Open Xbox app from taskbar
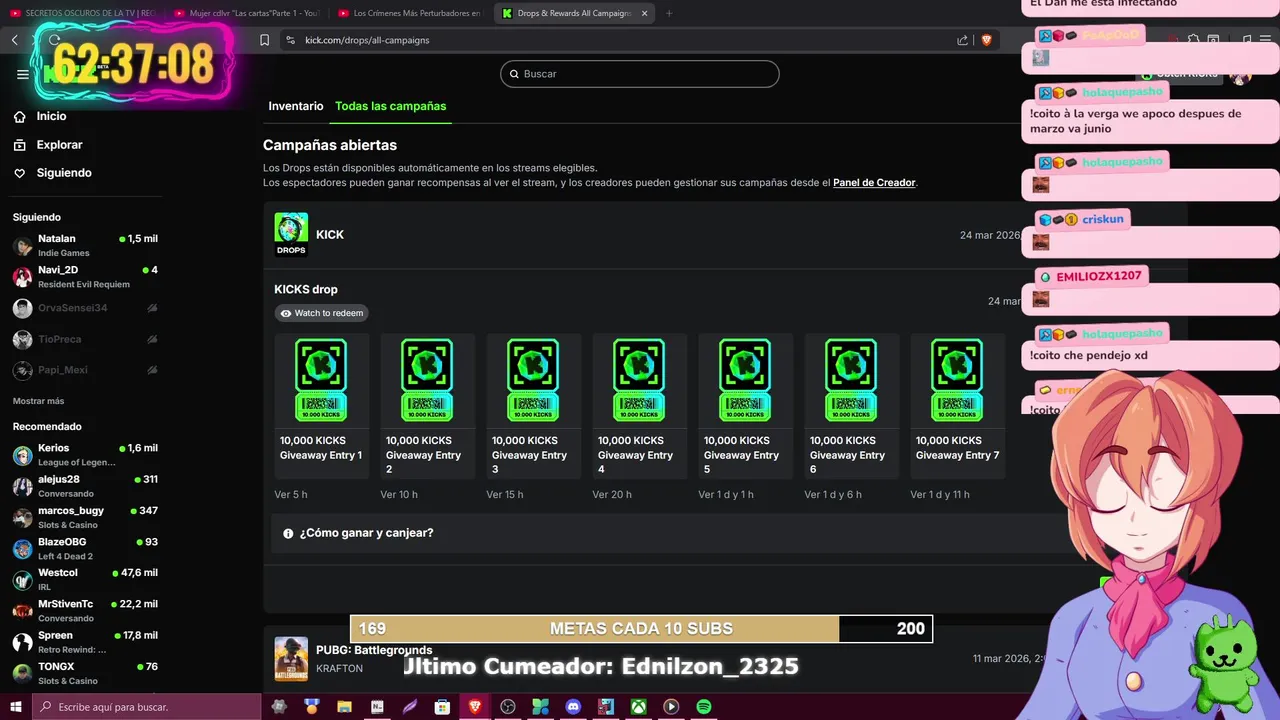The image size is (1280, 720). pos(638,707)
